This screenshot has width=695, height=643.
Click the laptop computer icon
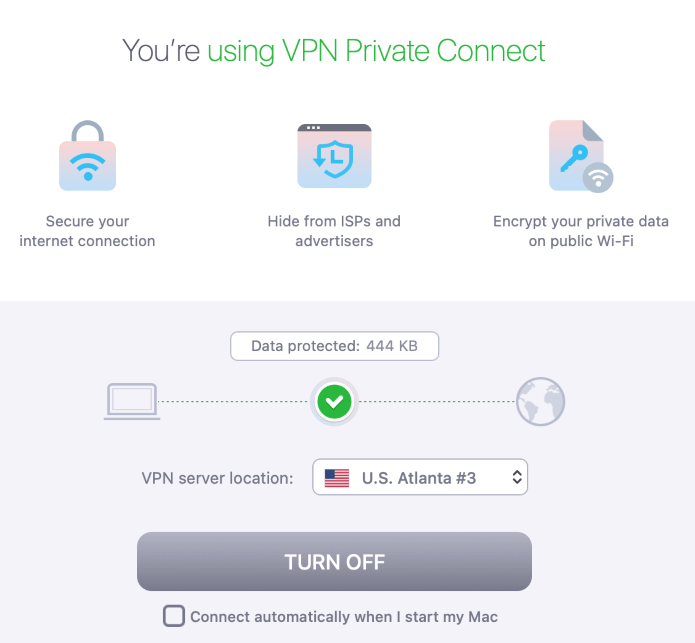click(x=132, y=401)
